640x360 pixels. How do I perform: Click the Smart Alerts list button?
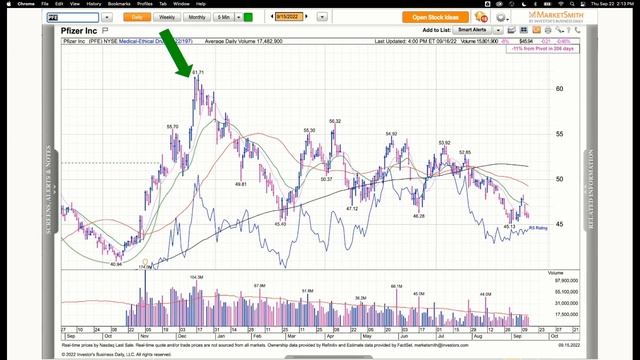(472, 30)
